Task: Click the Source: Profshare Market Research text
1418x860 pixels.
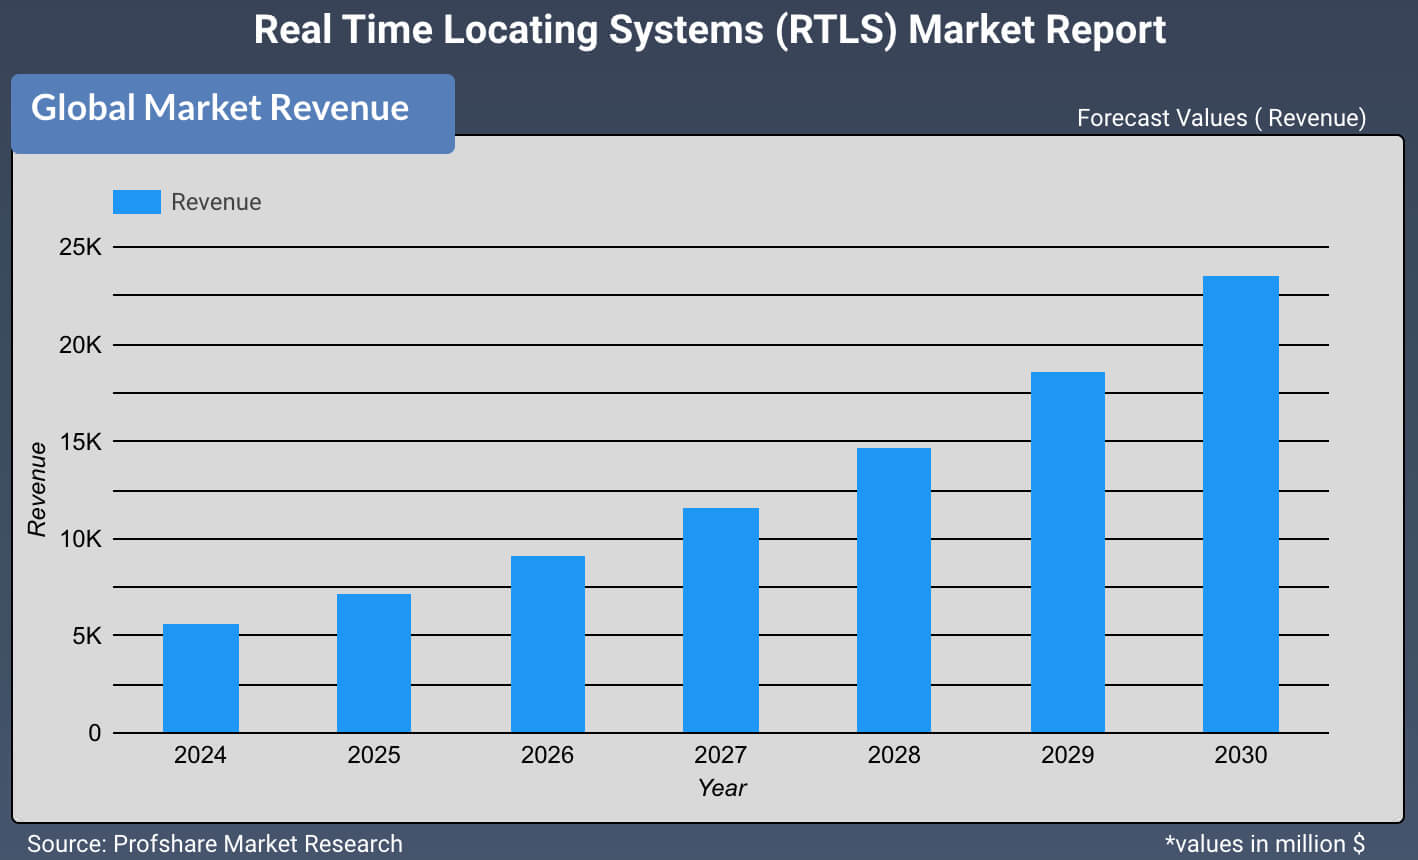Action: [x=215, y=844]
